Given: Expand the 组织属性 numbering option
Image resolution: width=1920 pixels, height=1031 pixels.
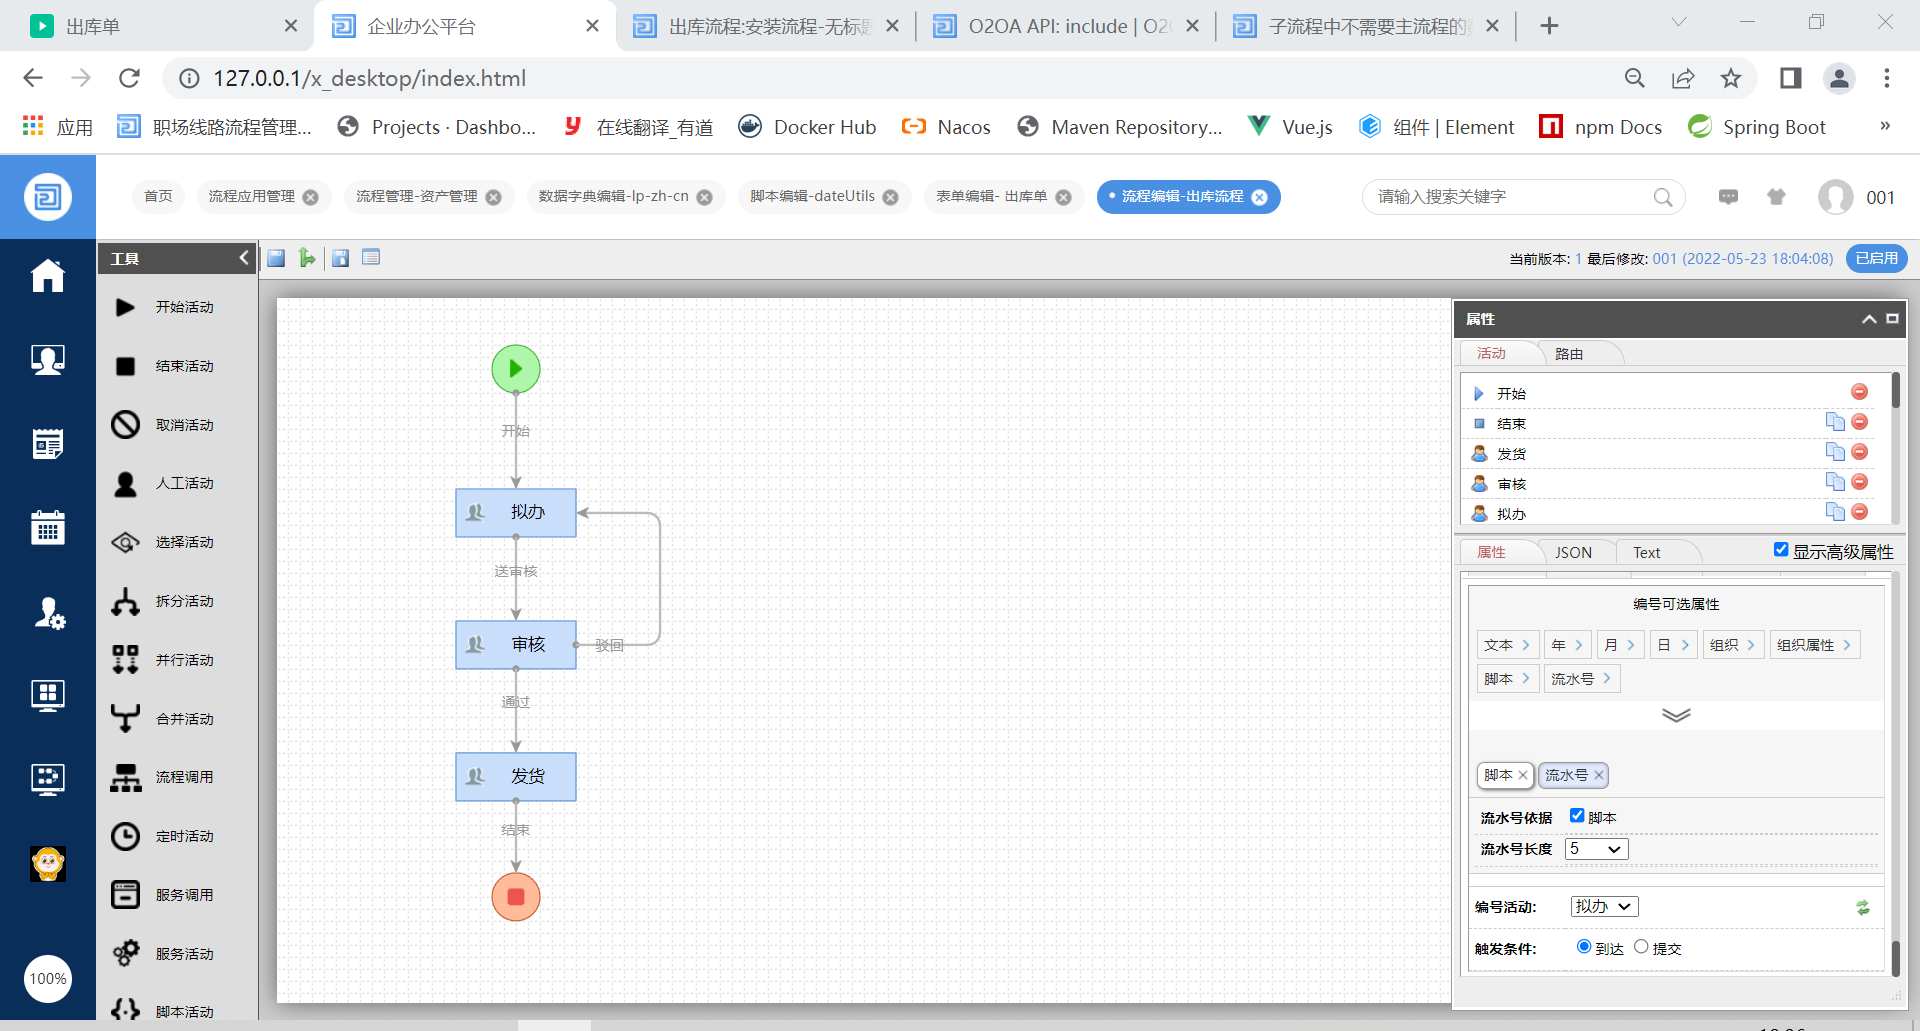Looking at the screenshot, I should pyautogui.click(x=1814, y=645).
